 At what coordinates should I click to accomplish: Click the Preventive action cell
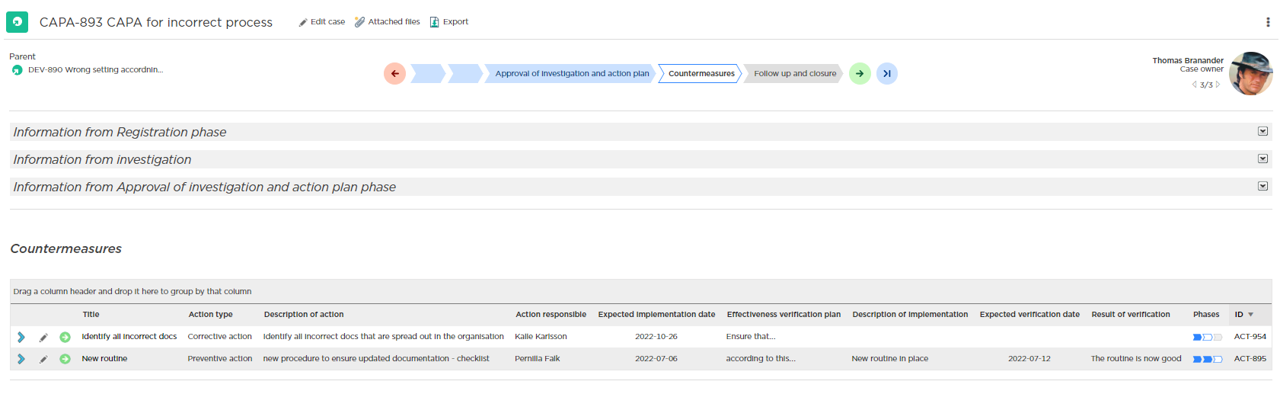(x=220, y=358)
